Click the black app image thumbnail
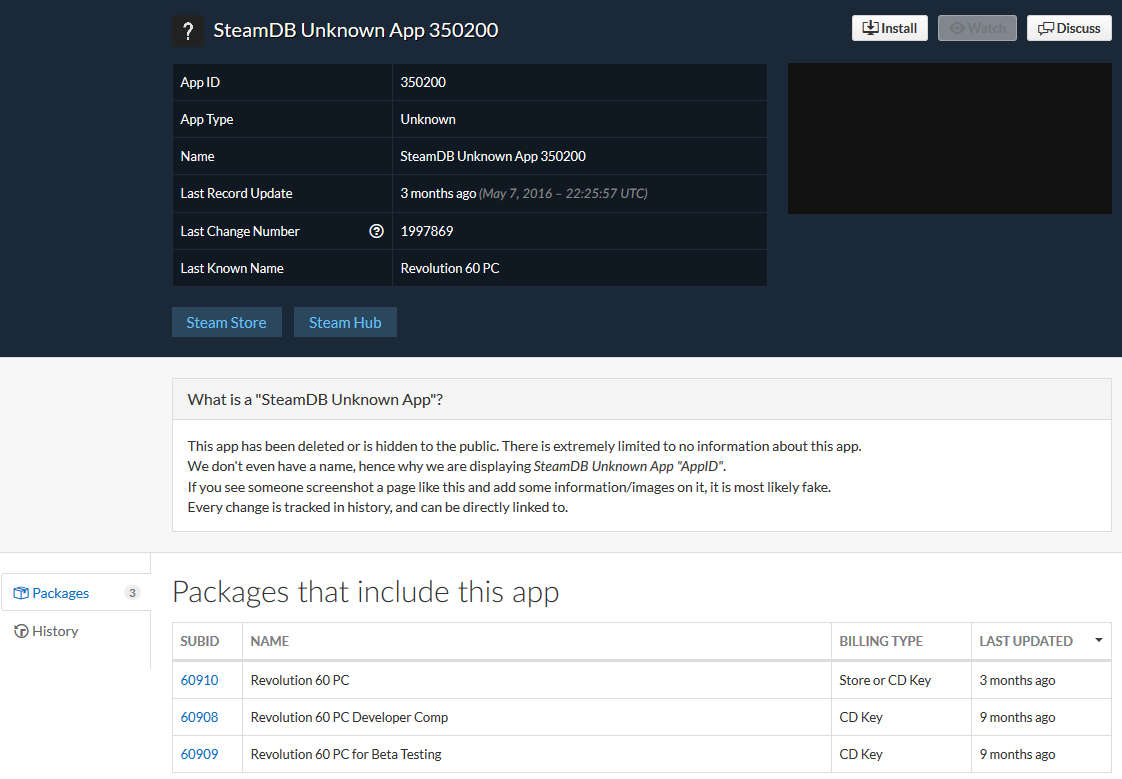Viewport: 1122px width, 779px height. pyautogui.click(x=950, y=138)
